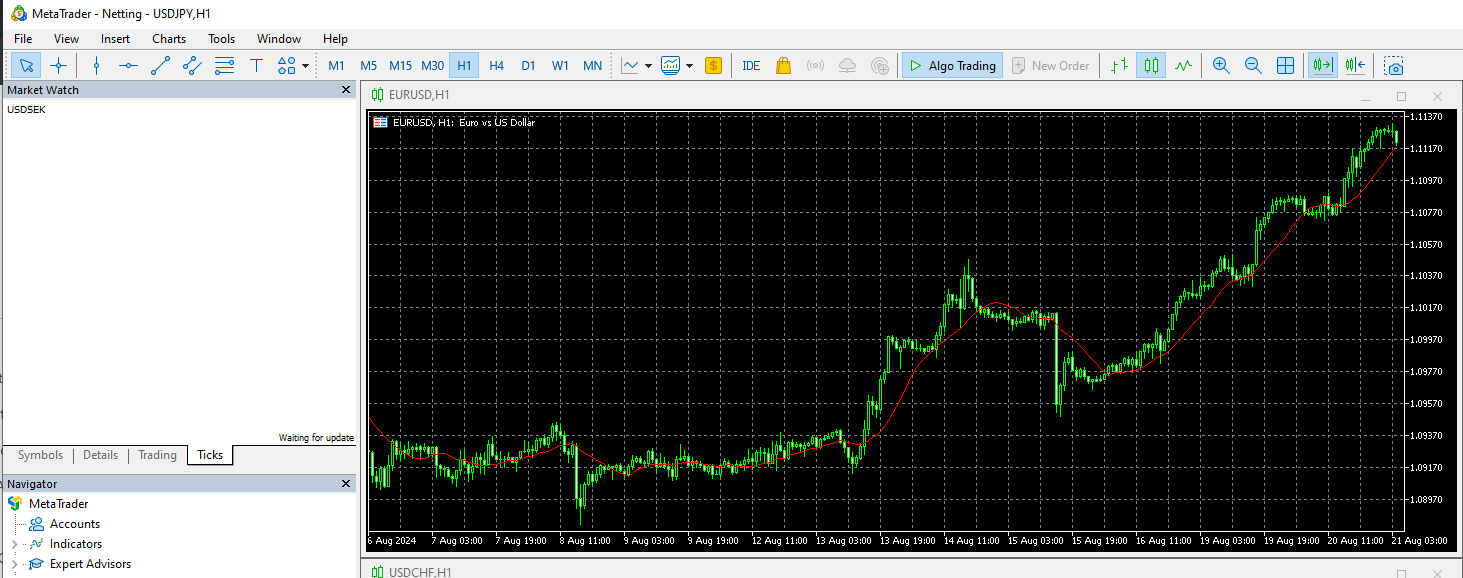Viewport: 1463px width, 578px height.
Task: Open the Market via the bag icon
Action: pos(783,65)
